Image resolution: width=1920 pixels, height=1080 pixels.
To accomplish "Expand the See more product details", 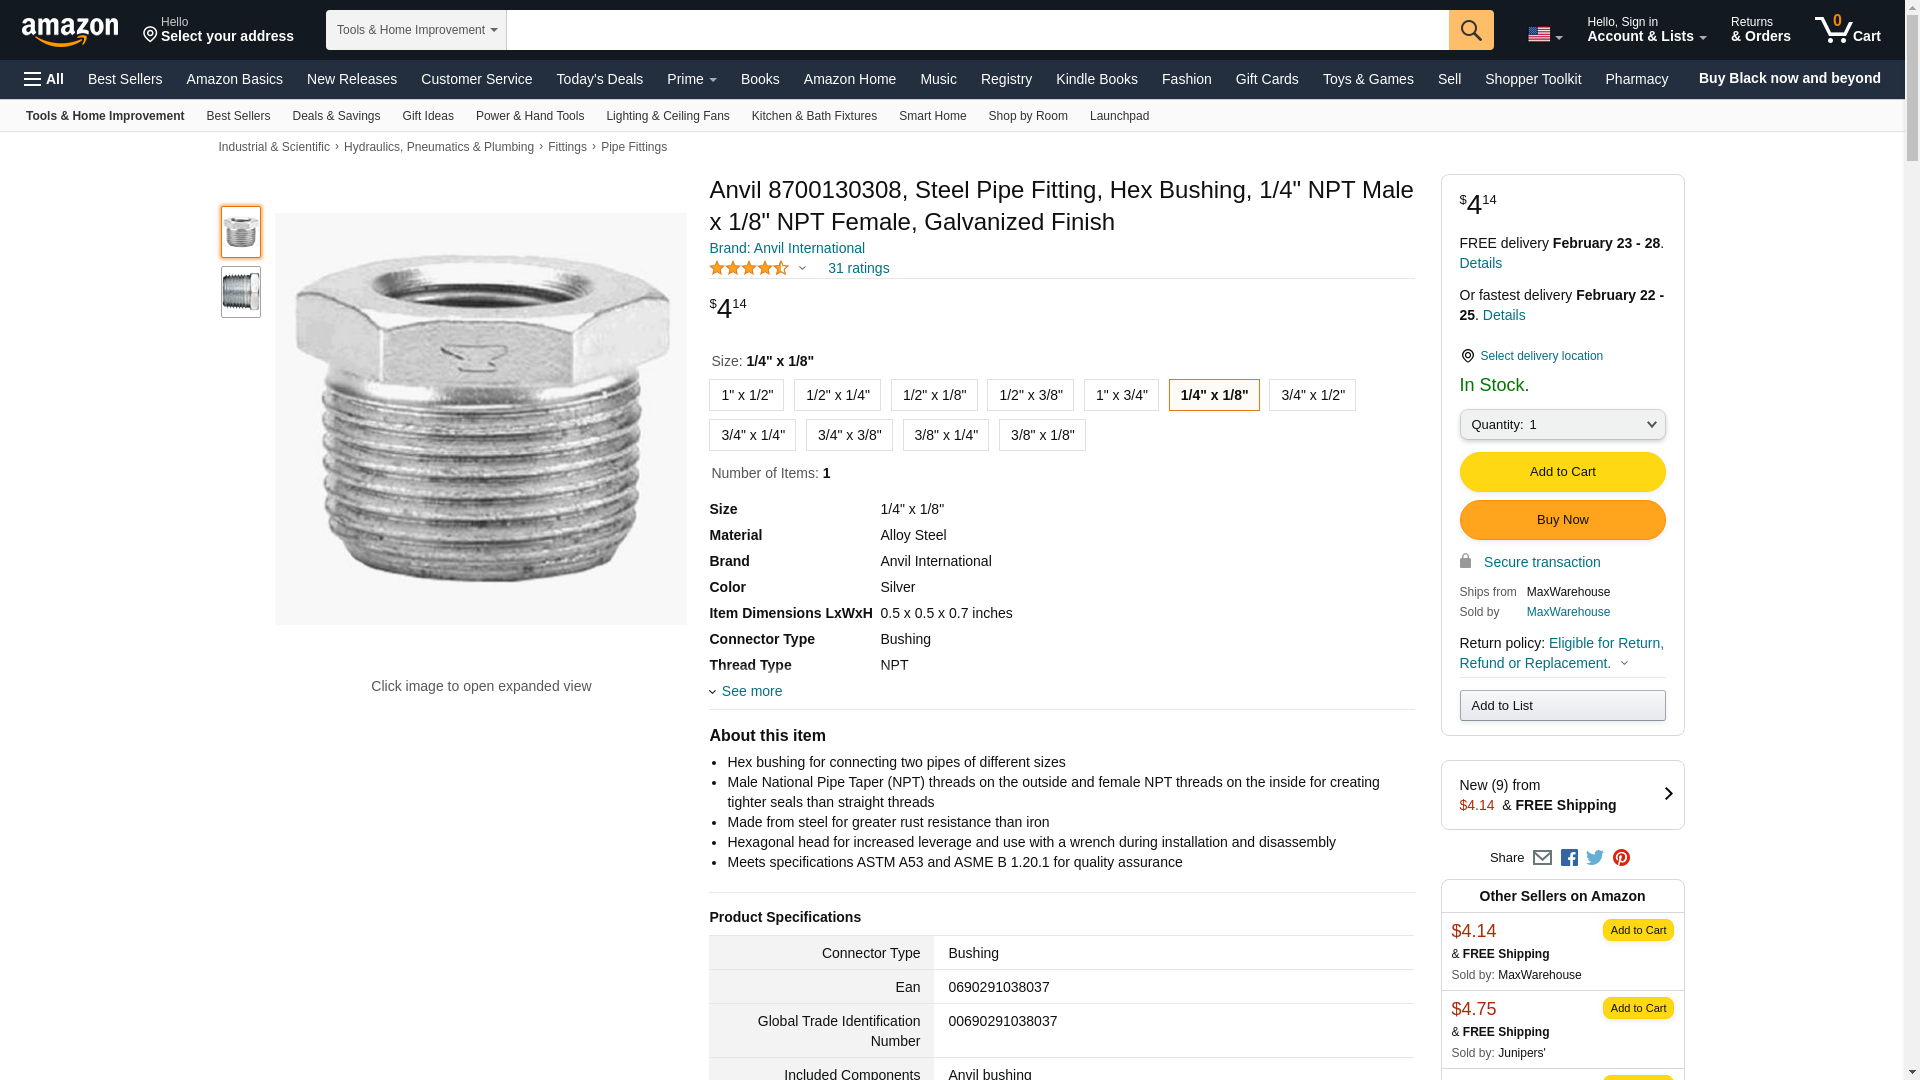I will pyautogui.click(x=751, y=691).
